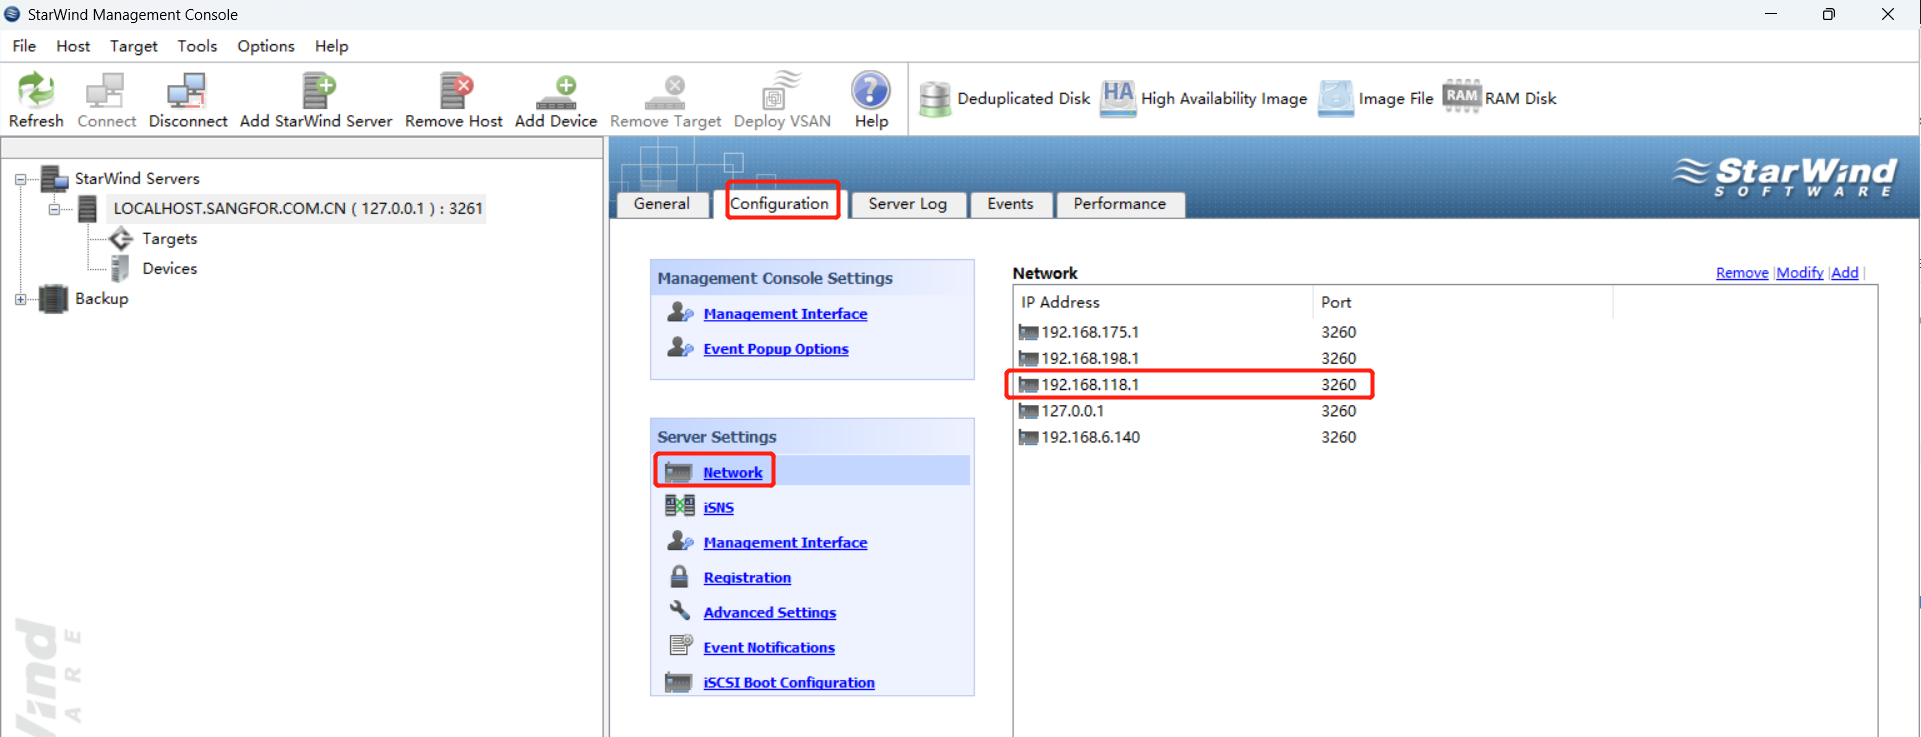Viewport: 1921px width, 737px height.
Task: Open the Help menu
Action: point(331,46)
